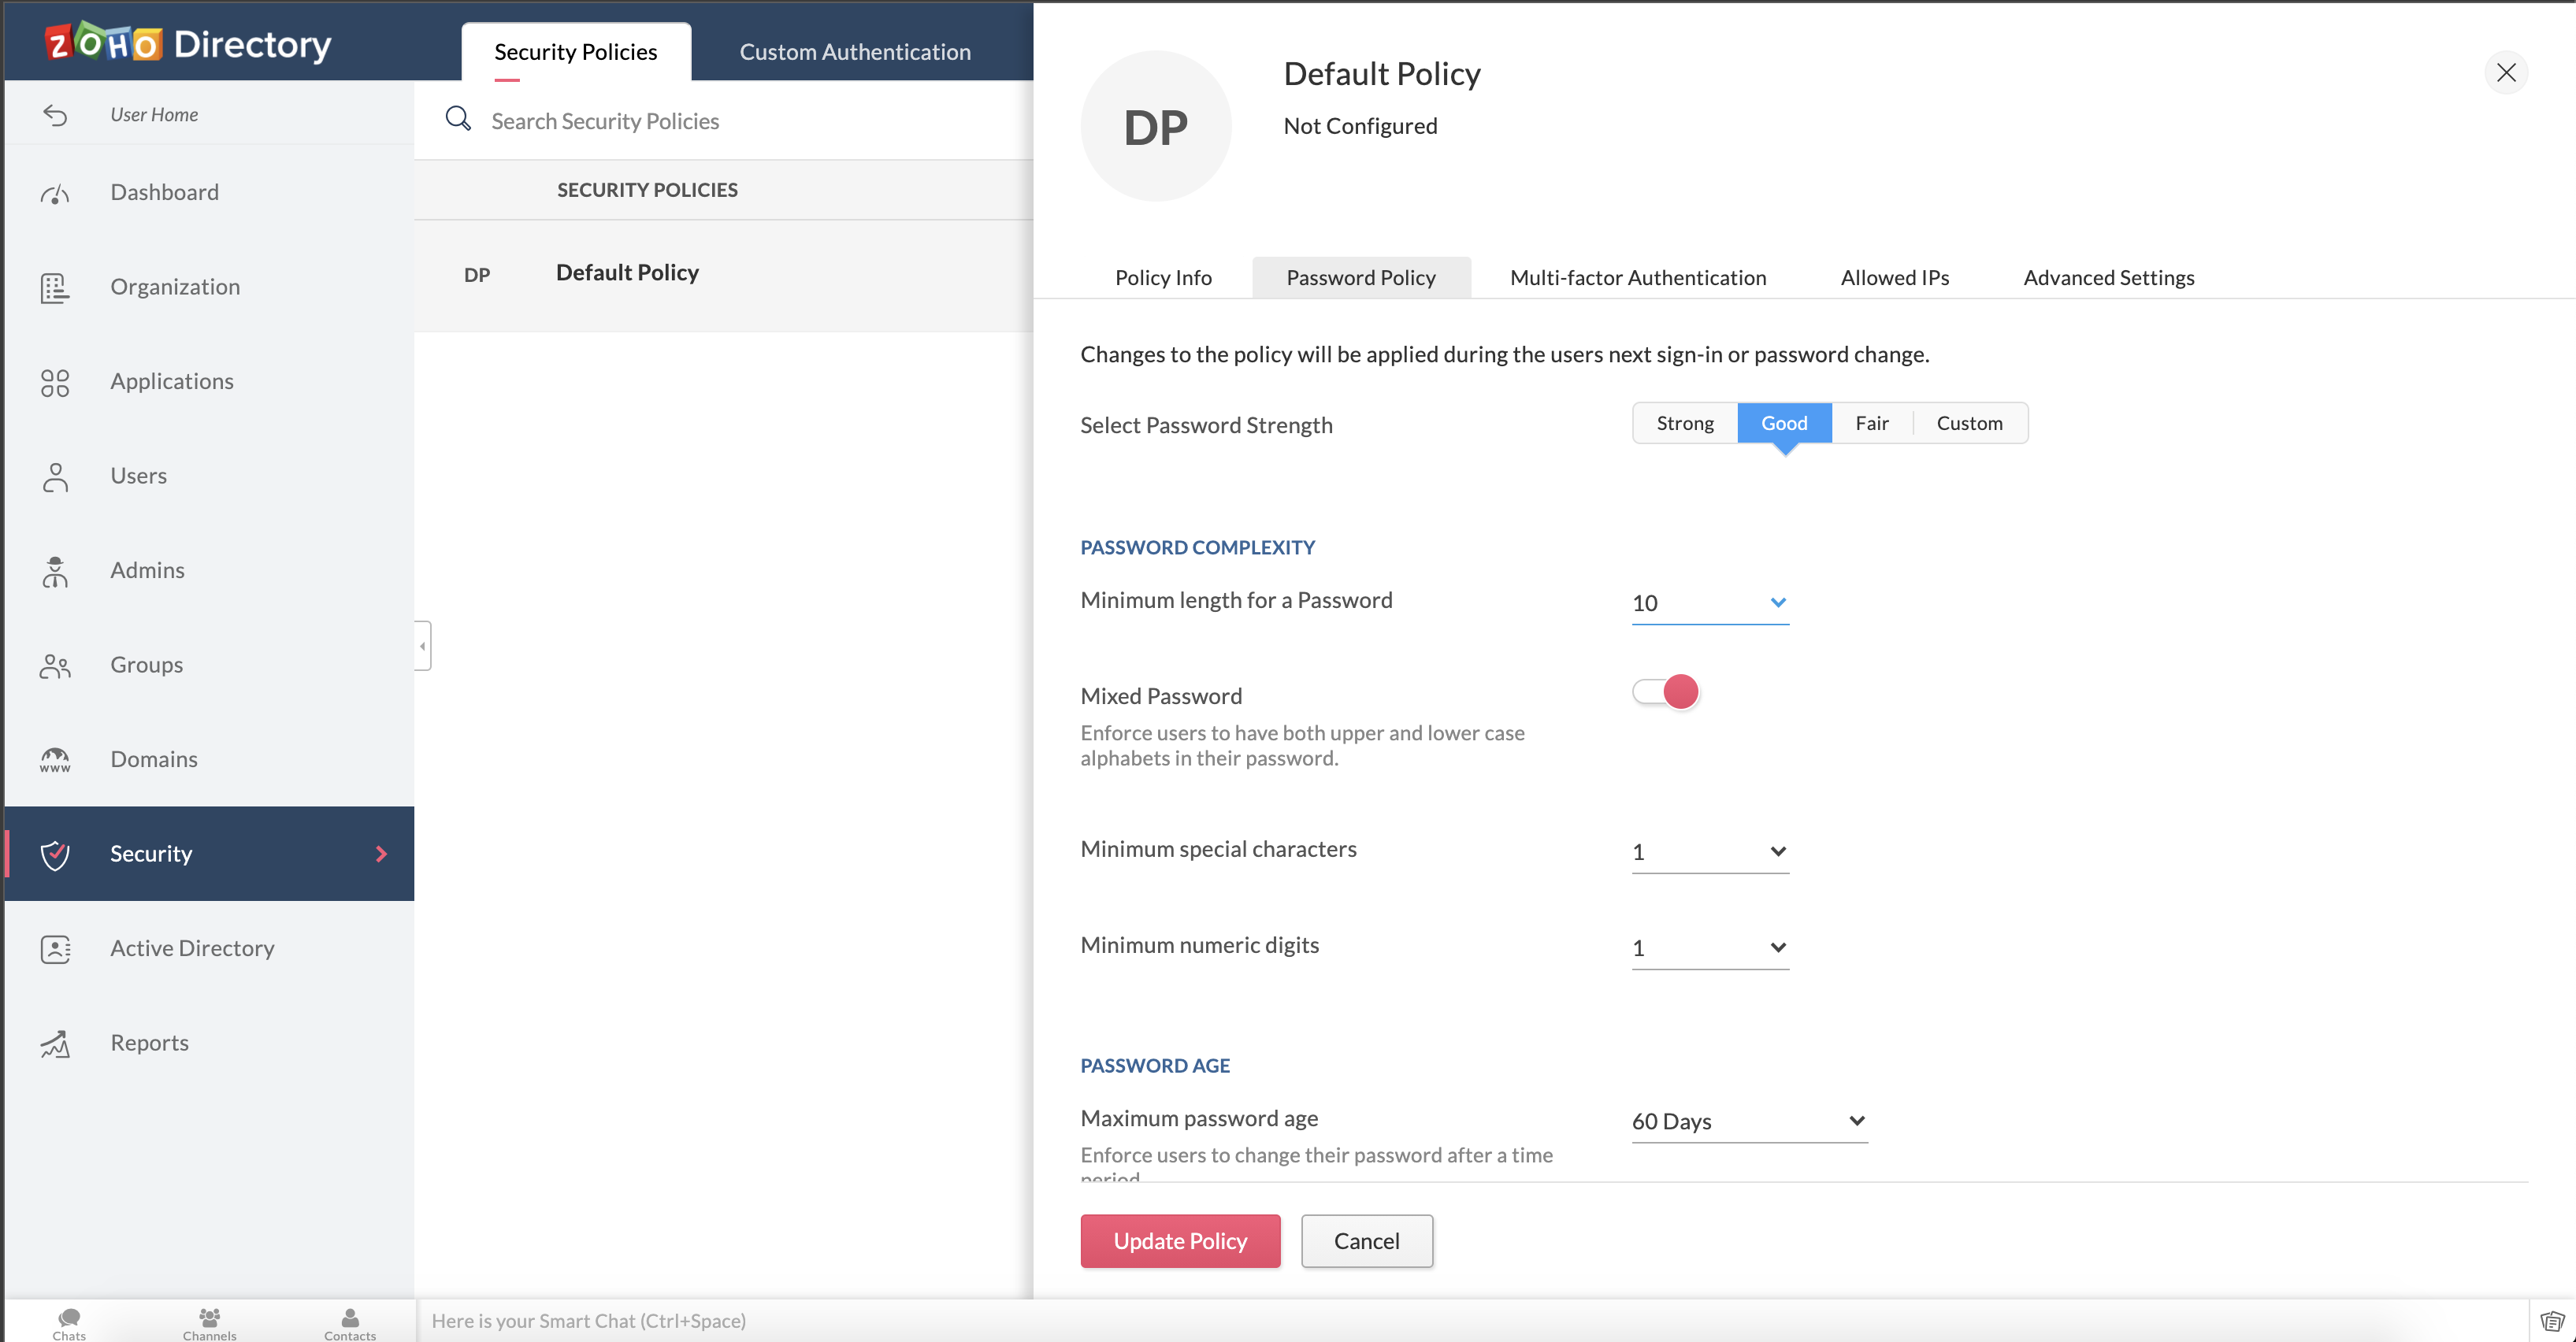
Task: Expand Minimum special characters dropdown
Action: coord(1709,852)
